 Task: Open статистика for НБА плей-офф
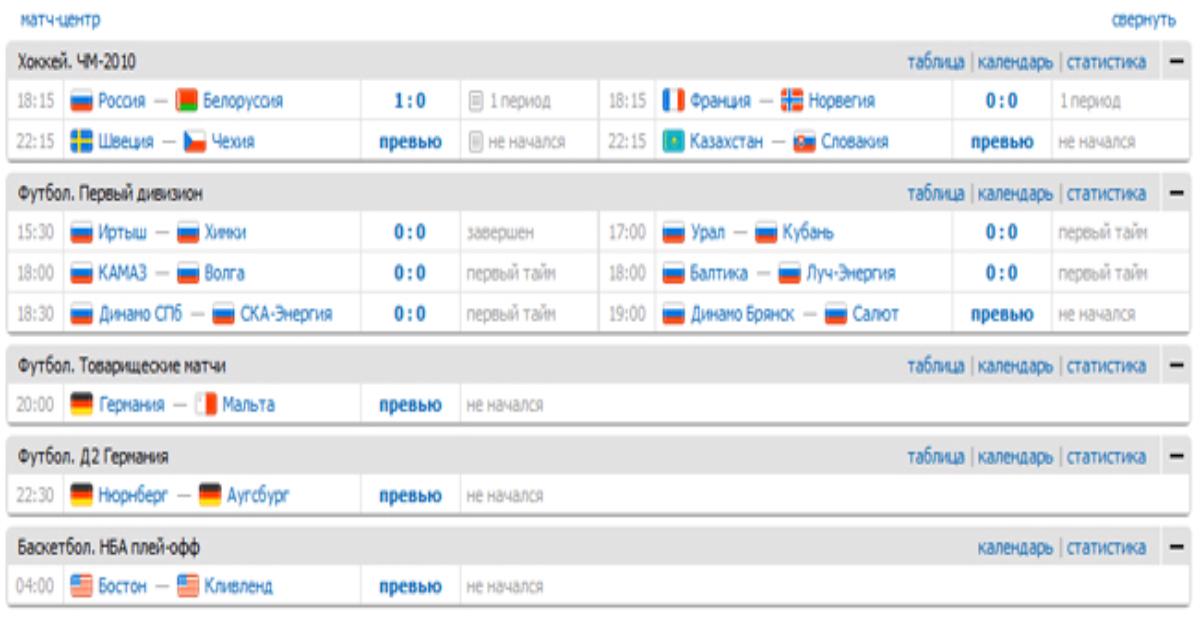(1106, 547)
